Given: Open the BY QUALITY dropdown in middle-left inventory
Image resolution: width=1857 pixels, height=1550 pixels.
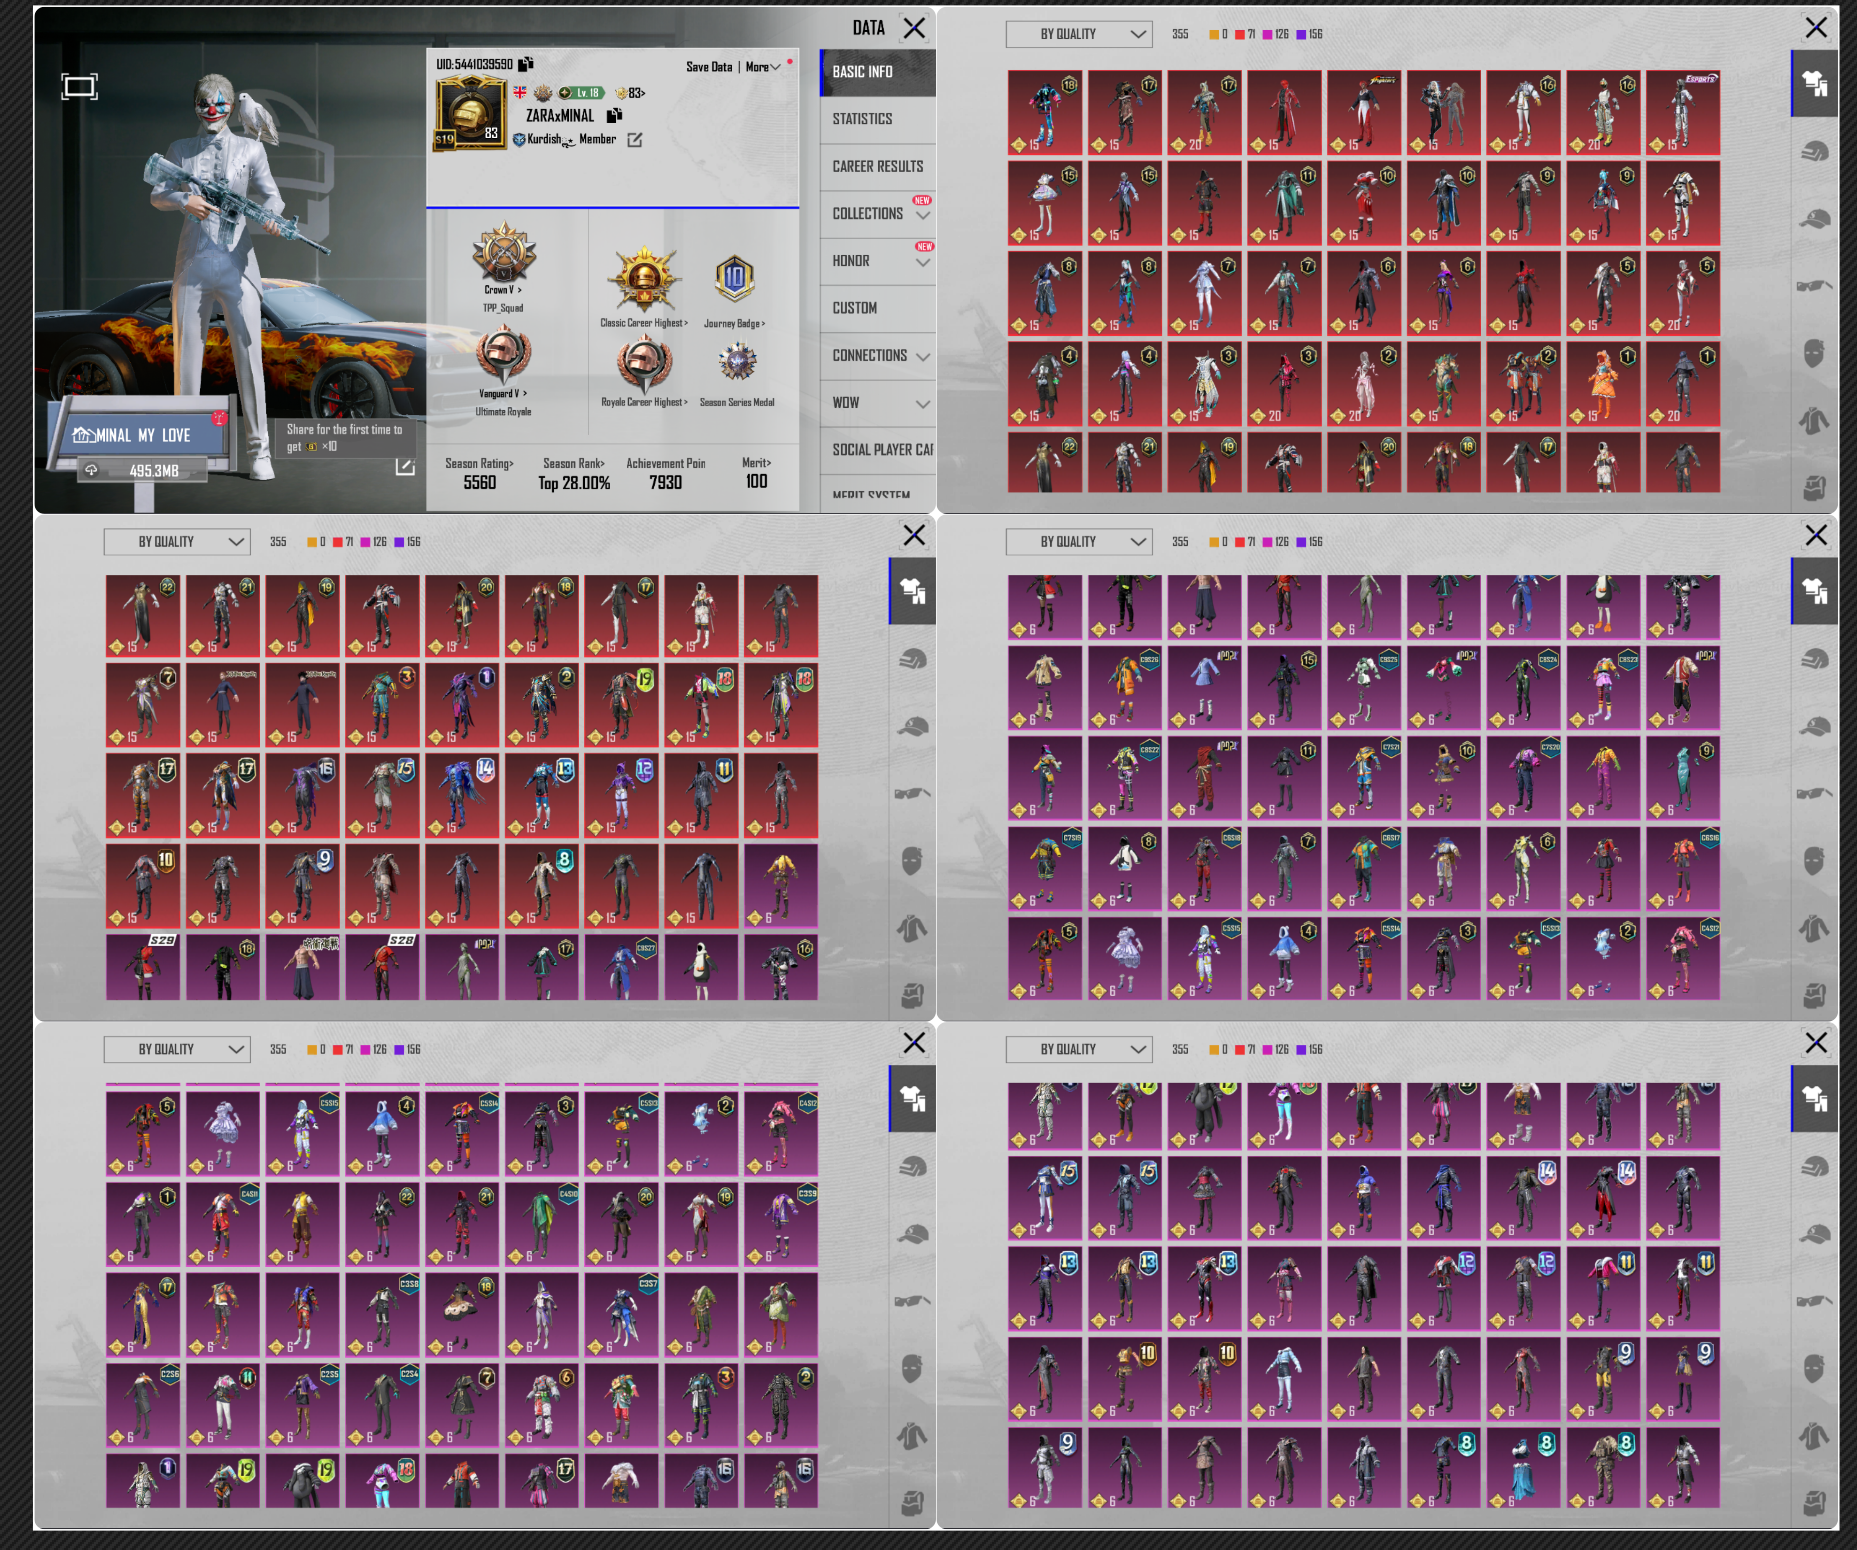Looking at the screenshot, I should pos(177,542).
